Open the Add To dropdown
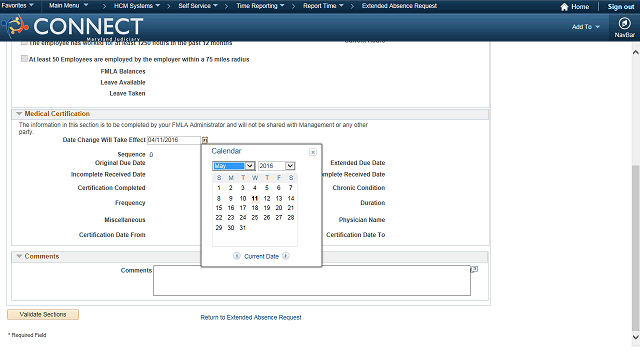Viewport: 640px width, 360px height. (x=586, y=27)
